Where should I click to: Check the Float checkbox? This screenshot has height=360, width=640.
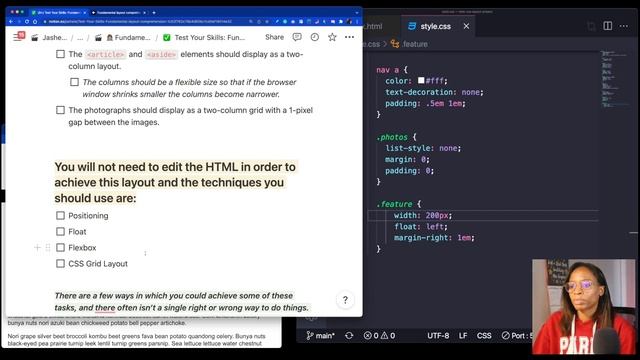pyautogui.click(x=60, y=231)
